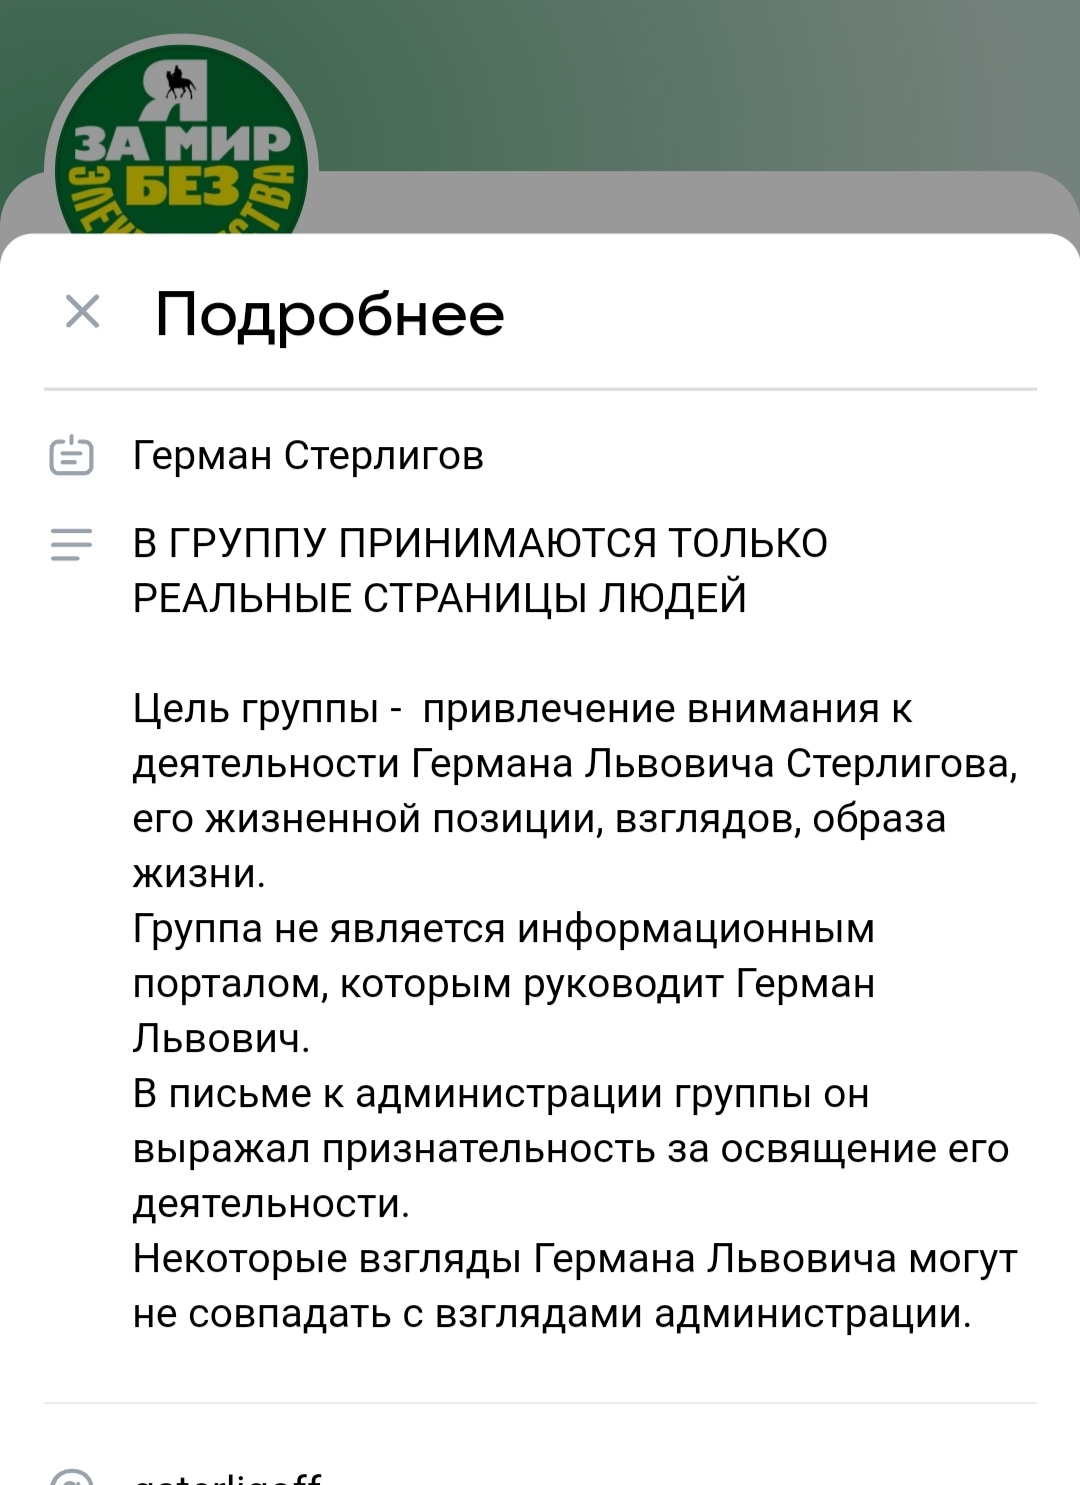Tap the words не совпадать с взглядами администрации
Image resolution: width=1080 pixels, height=1485 pixels.
552,1314
